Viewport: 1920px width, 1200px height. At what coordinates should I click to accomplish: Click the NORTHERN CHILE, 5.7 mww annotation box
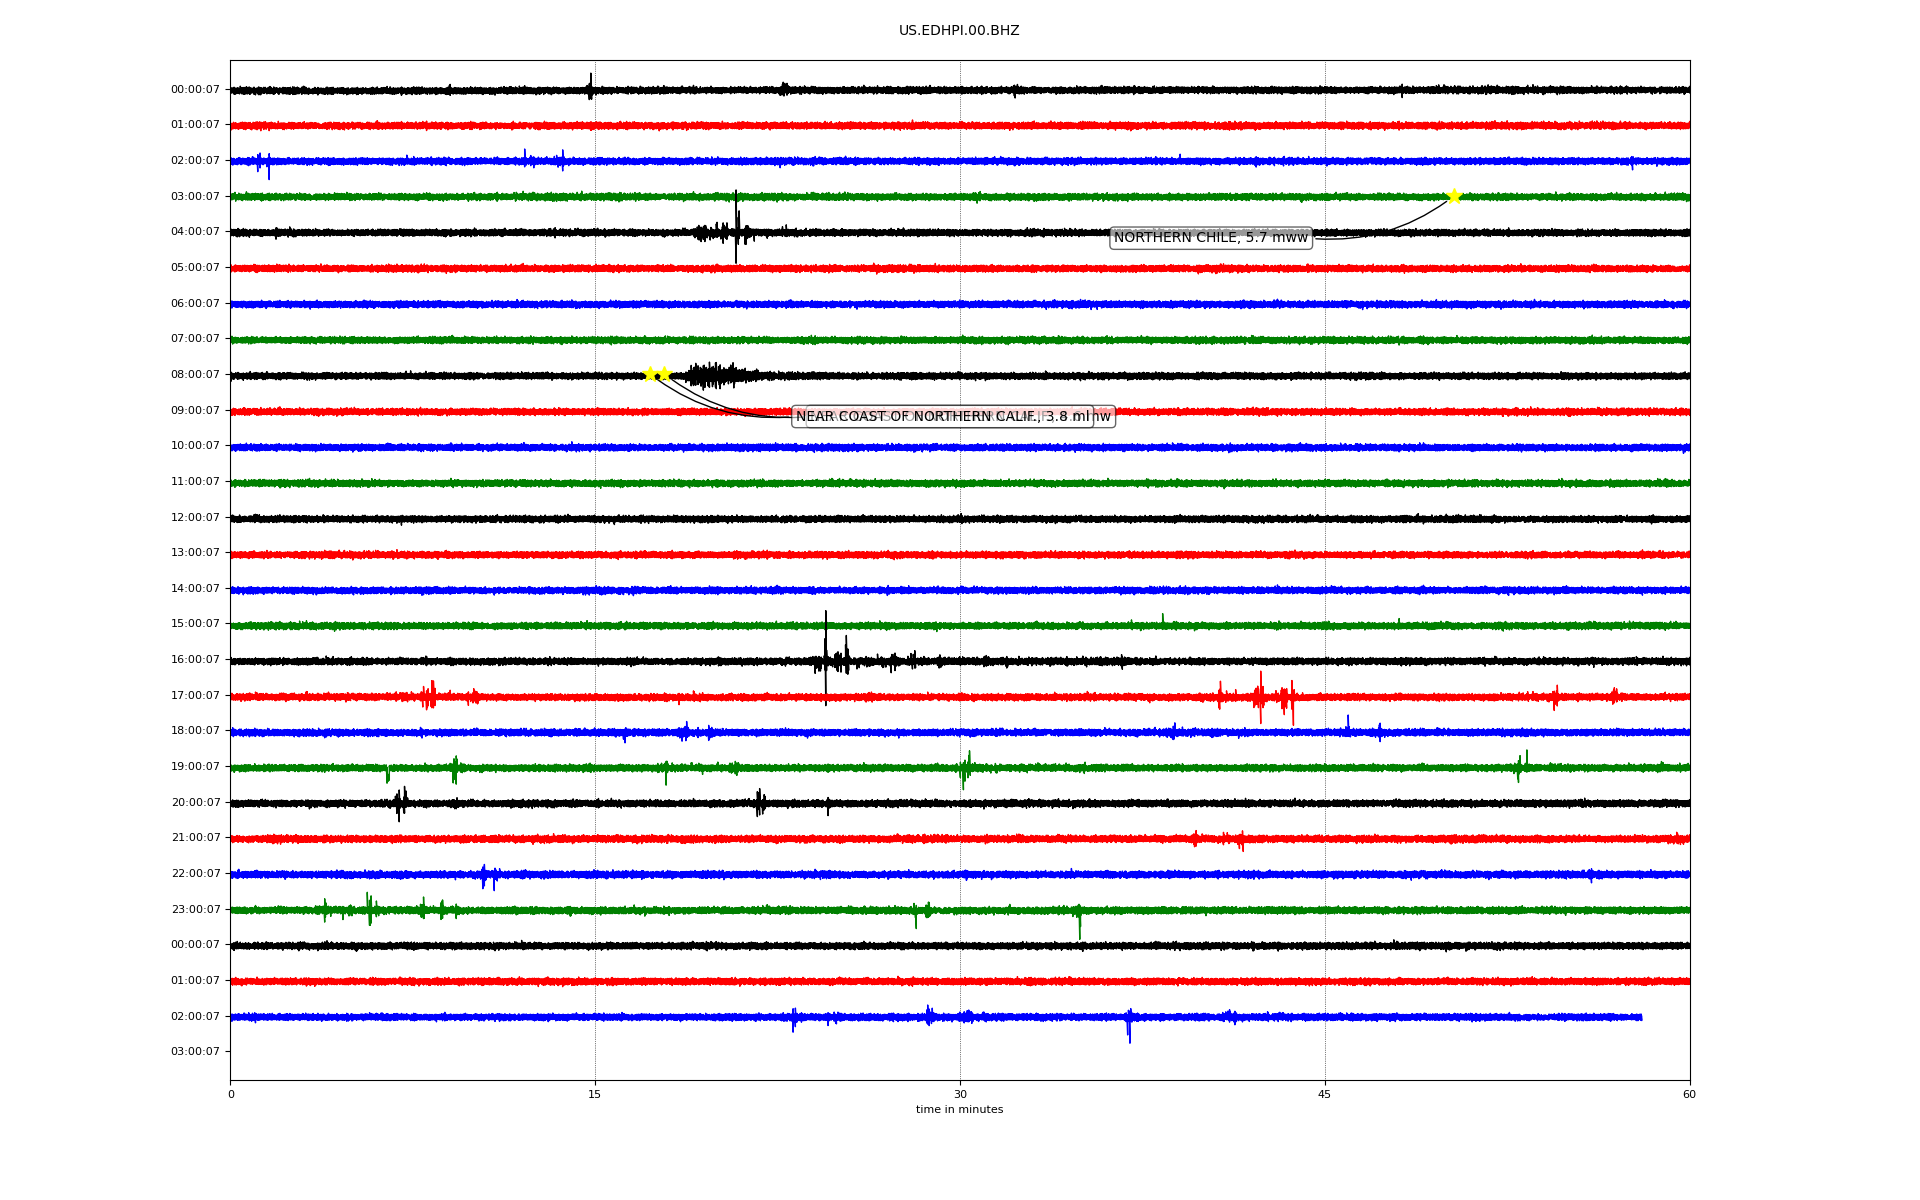click(x=1211, y=238)
